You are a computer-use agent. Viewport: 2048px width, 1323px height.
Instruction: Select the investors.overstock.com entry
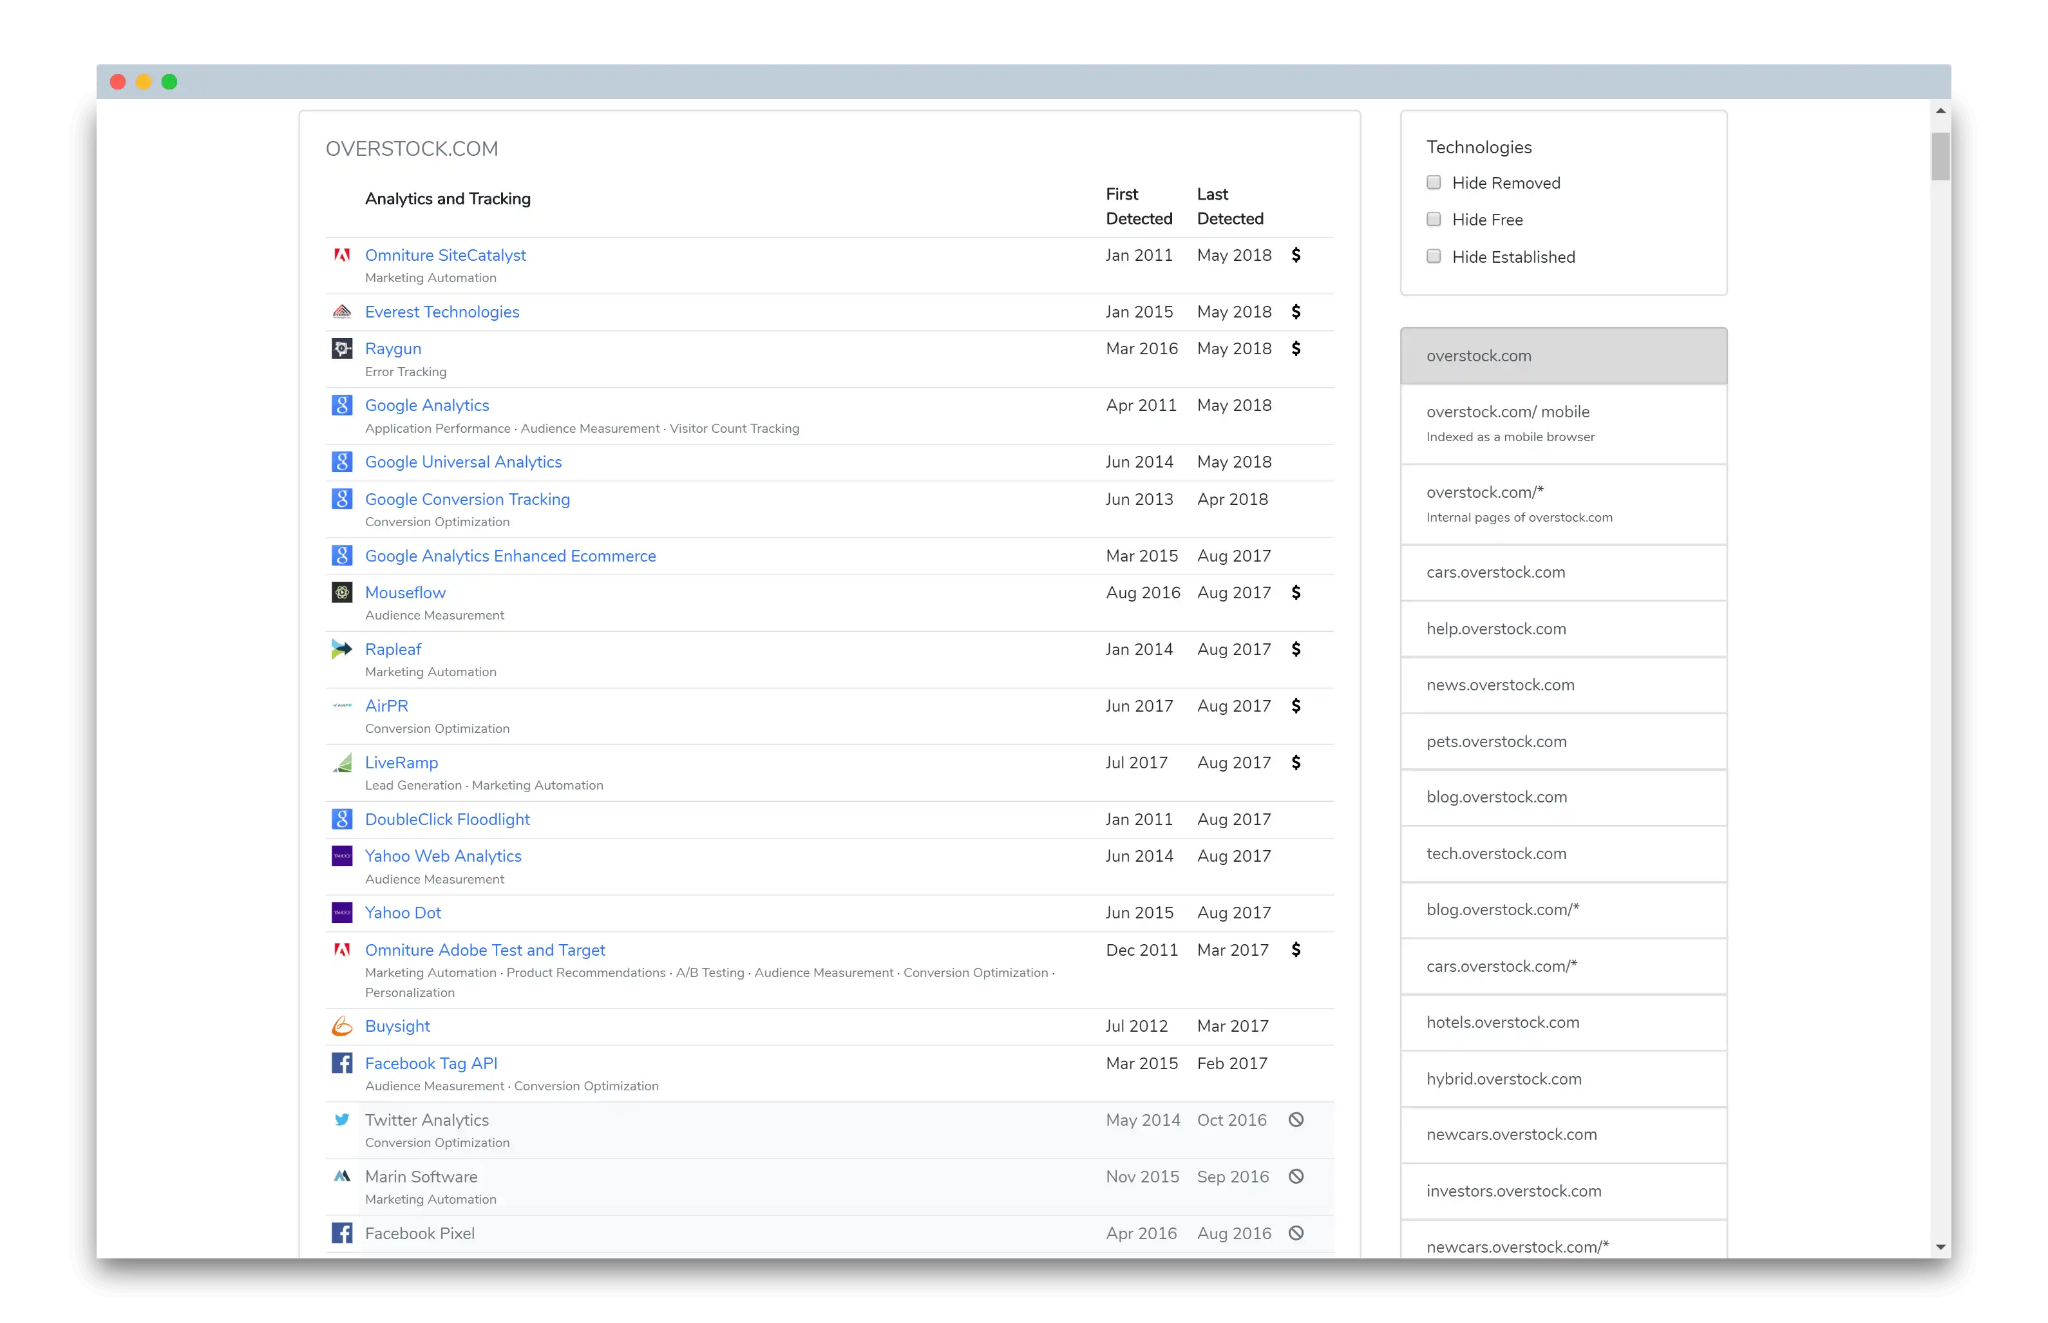point(1564,1191)
